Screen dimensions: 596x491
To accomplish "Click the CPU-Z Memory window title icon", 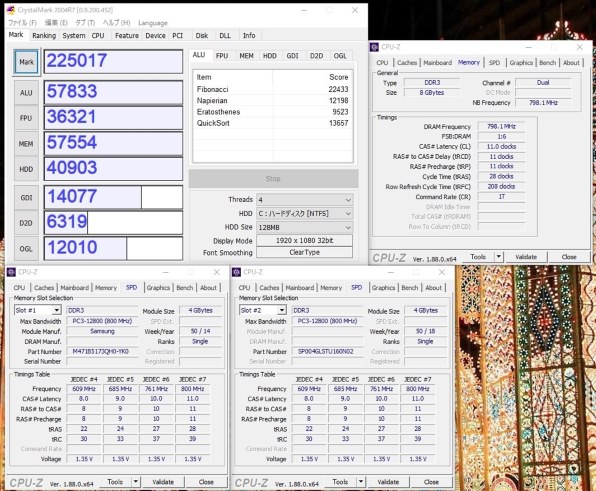I will (x=374, y=47).
